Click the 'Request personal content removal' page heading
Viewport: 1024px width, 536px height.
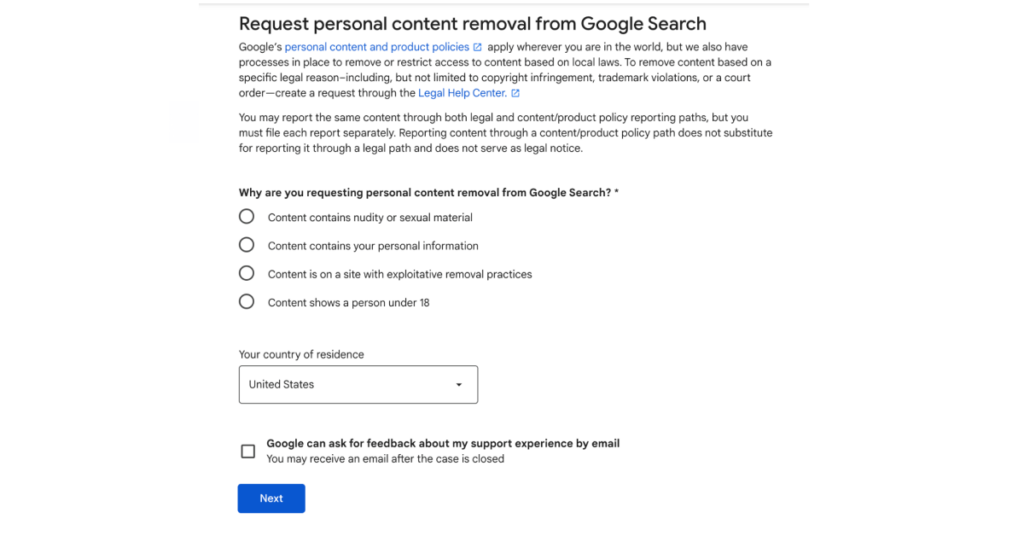(472, 24)
